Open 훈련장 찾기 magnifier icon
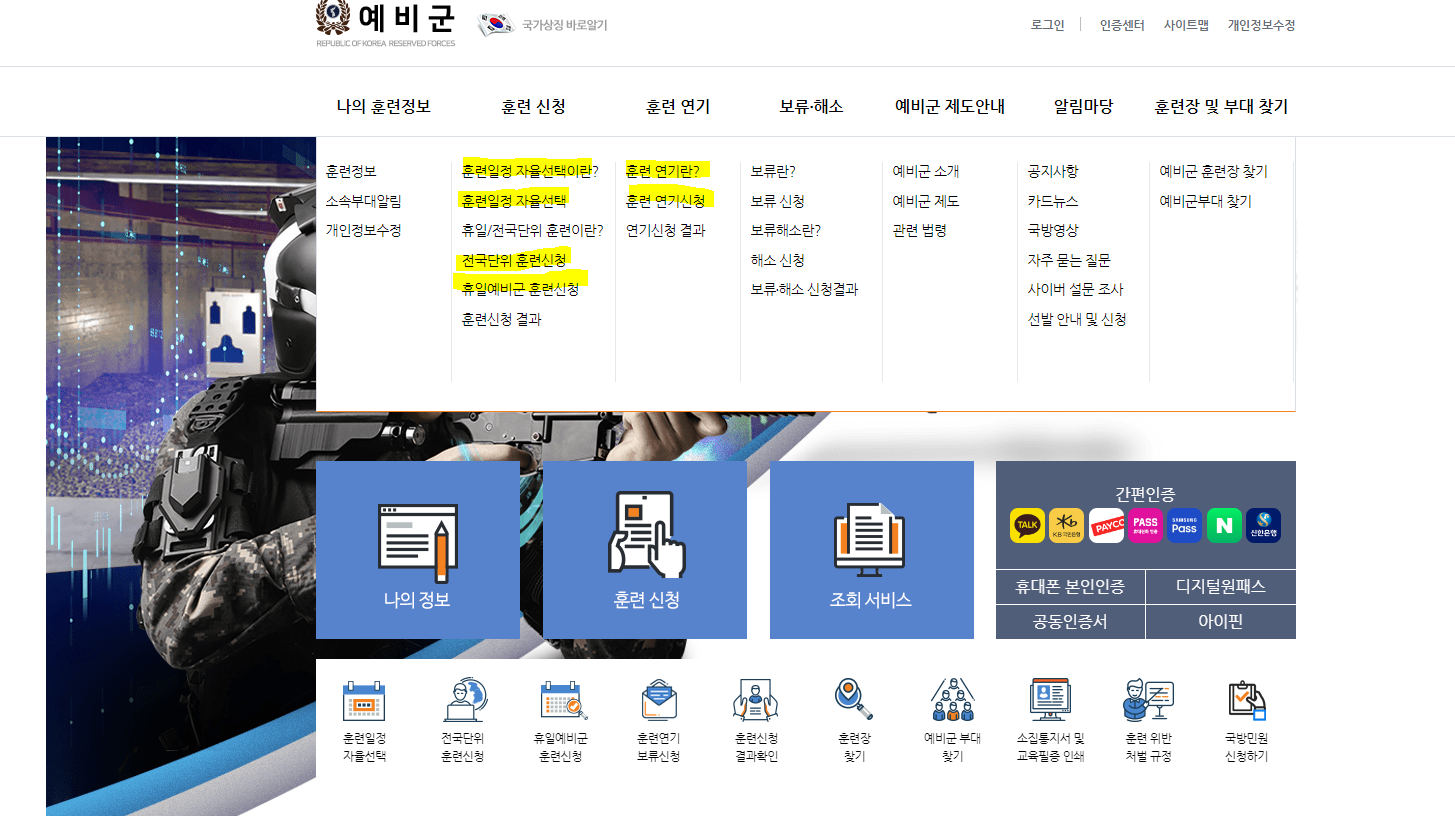The image size is (1455, 816). [x=853, y=699]
